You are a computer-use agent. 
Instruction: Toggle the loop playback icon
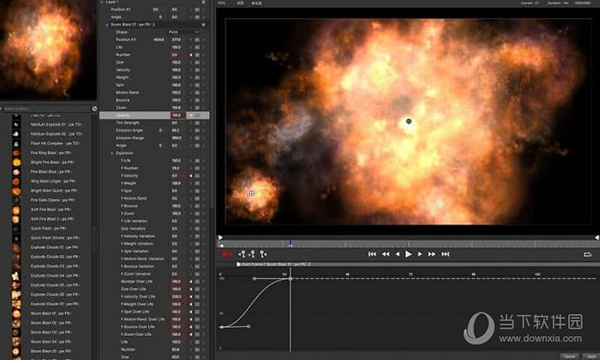coord(588,254)
